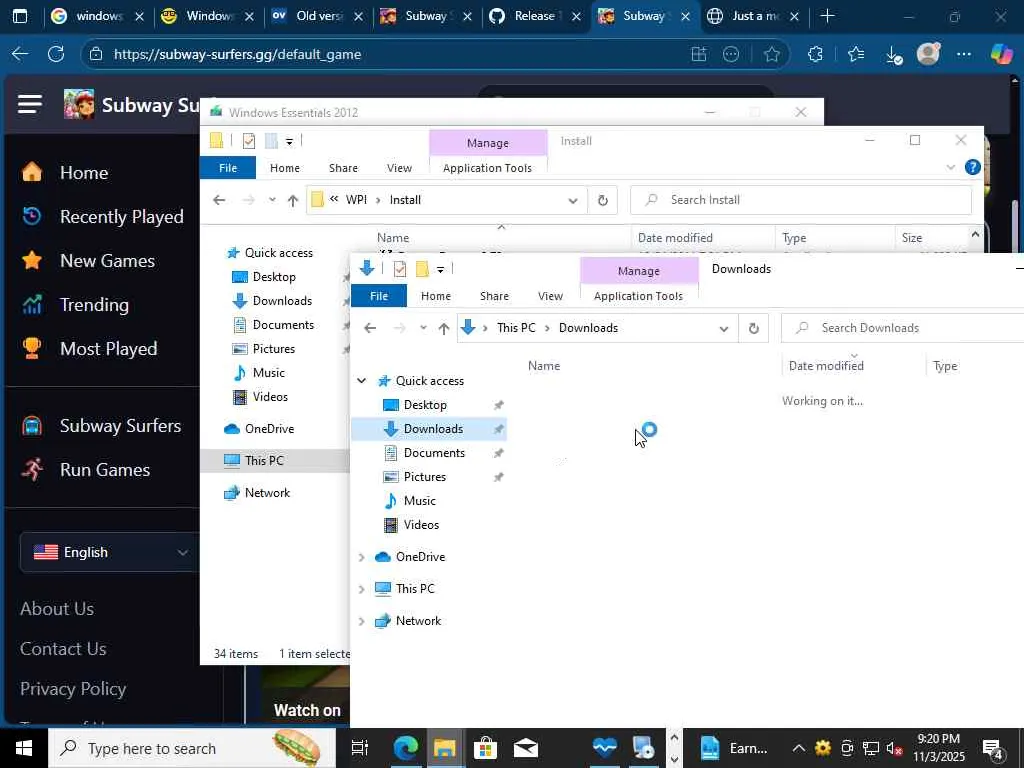Select Videos in Downloads window sidebar
The width and height of the screenshot is (1024, 768).
(421, 525)
